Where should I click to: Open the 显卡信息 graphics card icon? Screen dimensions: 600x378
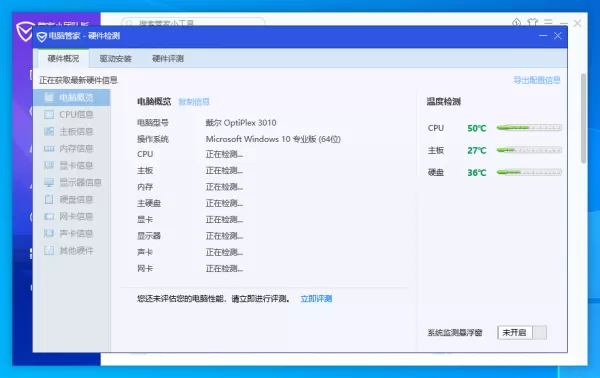click(x=49, y=165)
